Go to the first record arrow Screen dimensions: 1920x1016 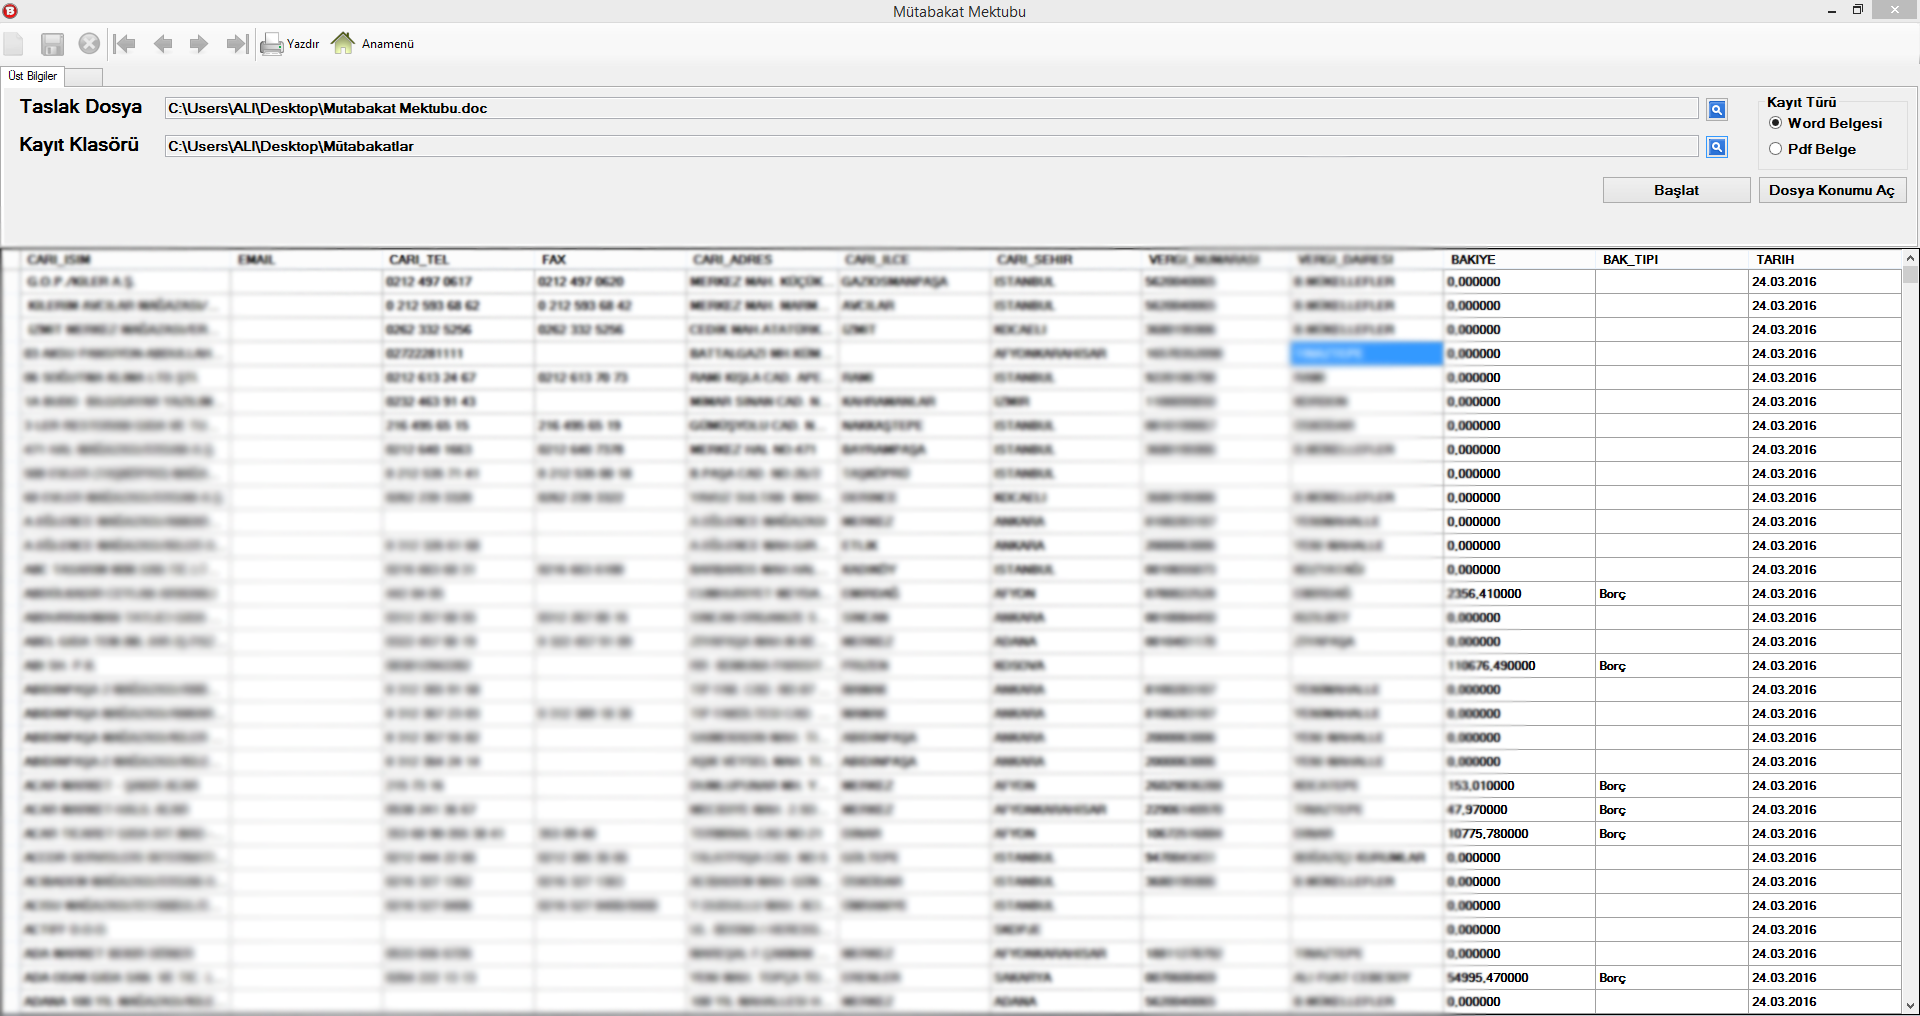[x=125, y=44]
